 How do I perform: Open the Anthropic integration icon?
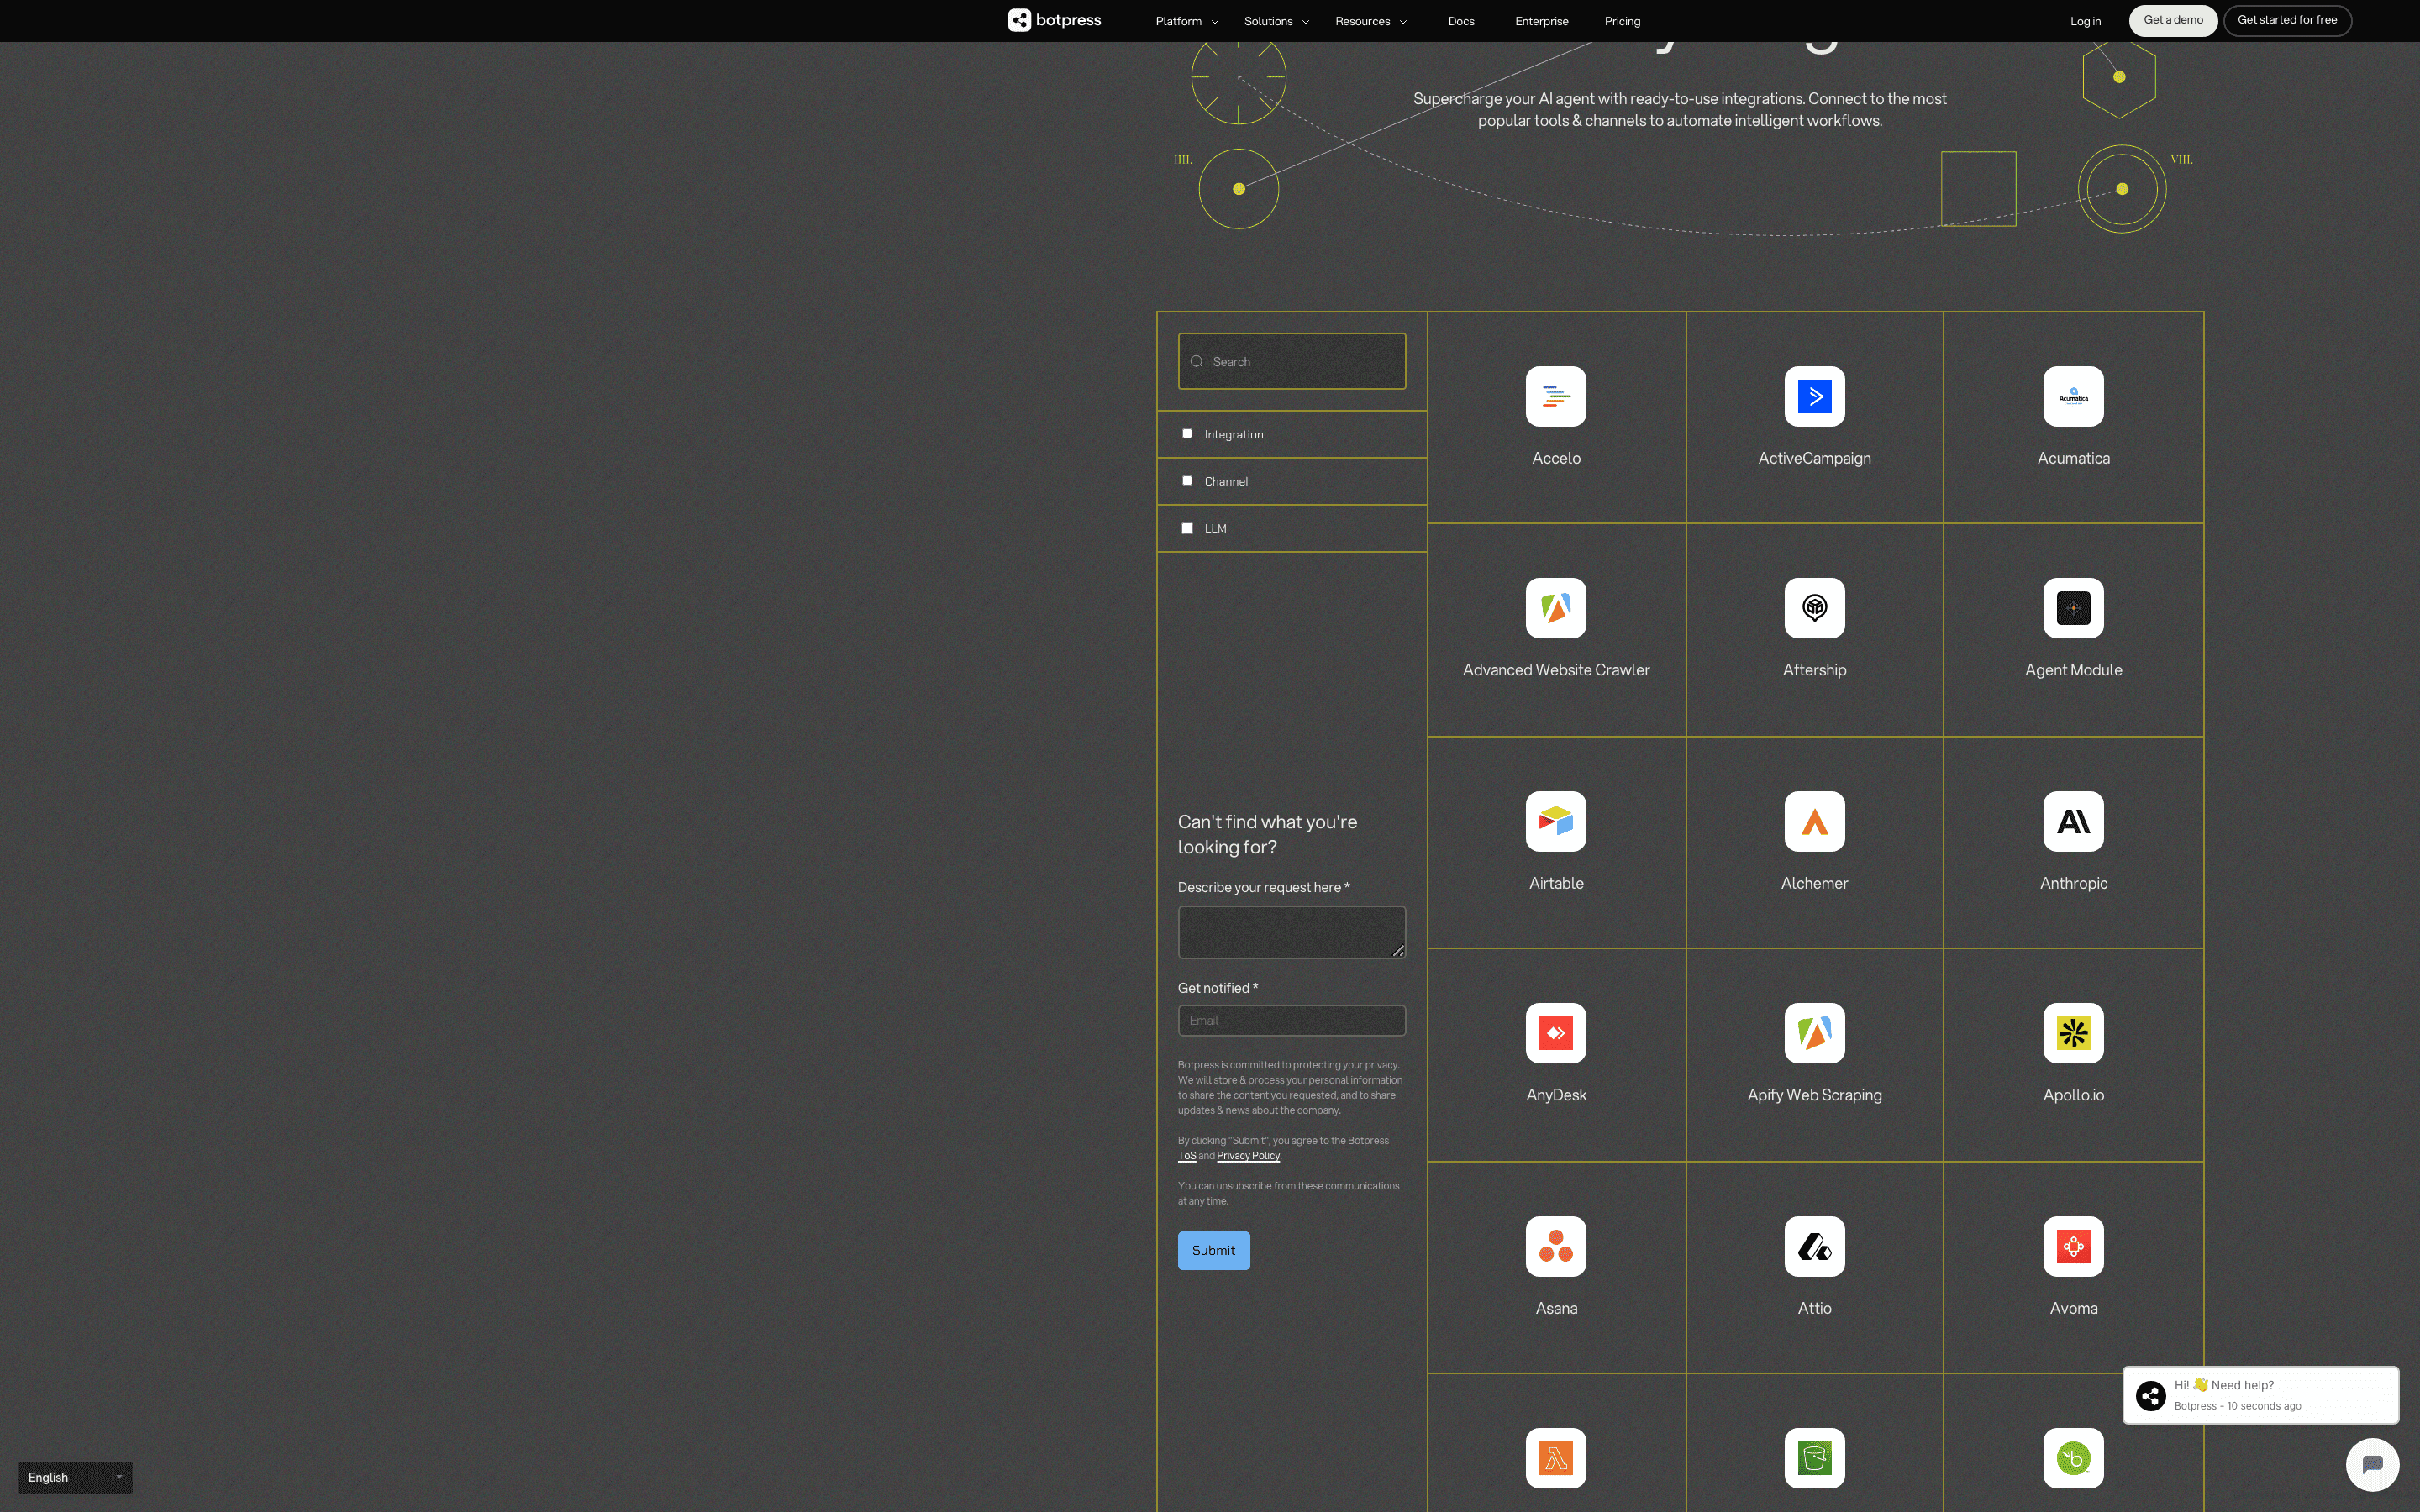pyautogui.click(x=2073, y=821)
